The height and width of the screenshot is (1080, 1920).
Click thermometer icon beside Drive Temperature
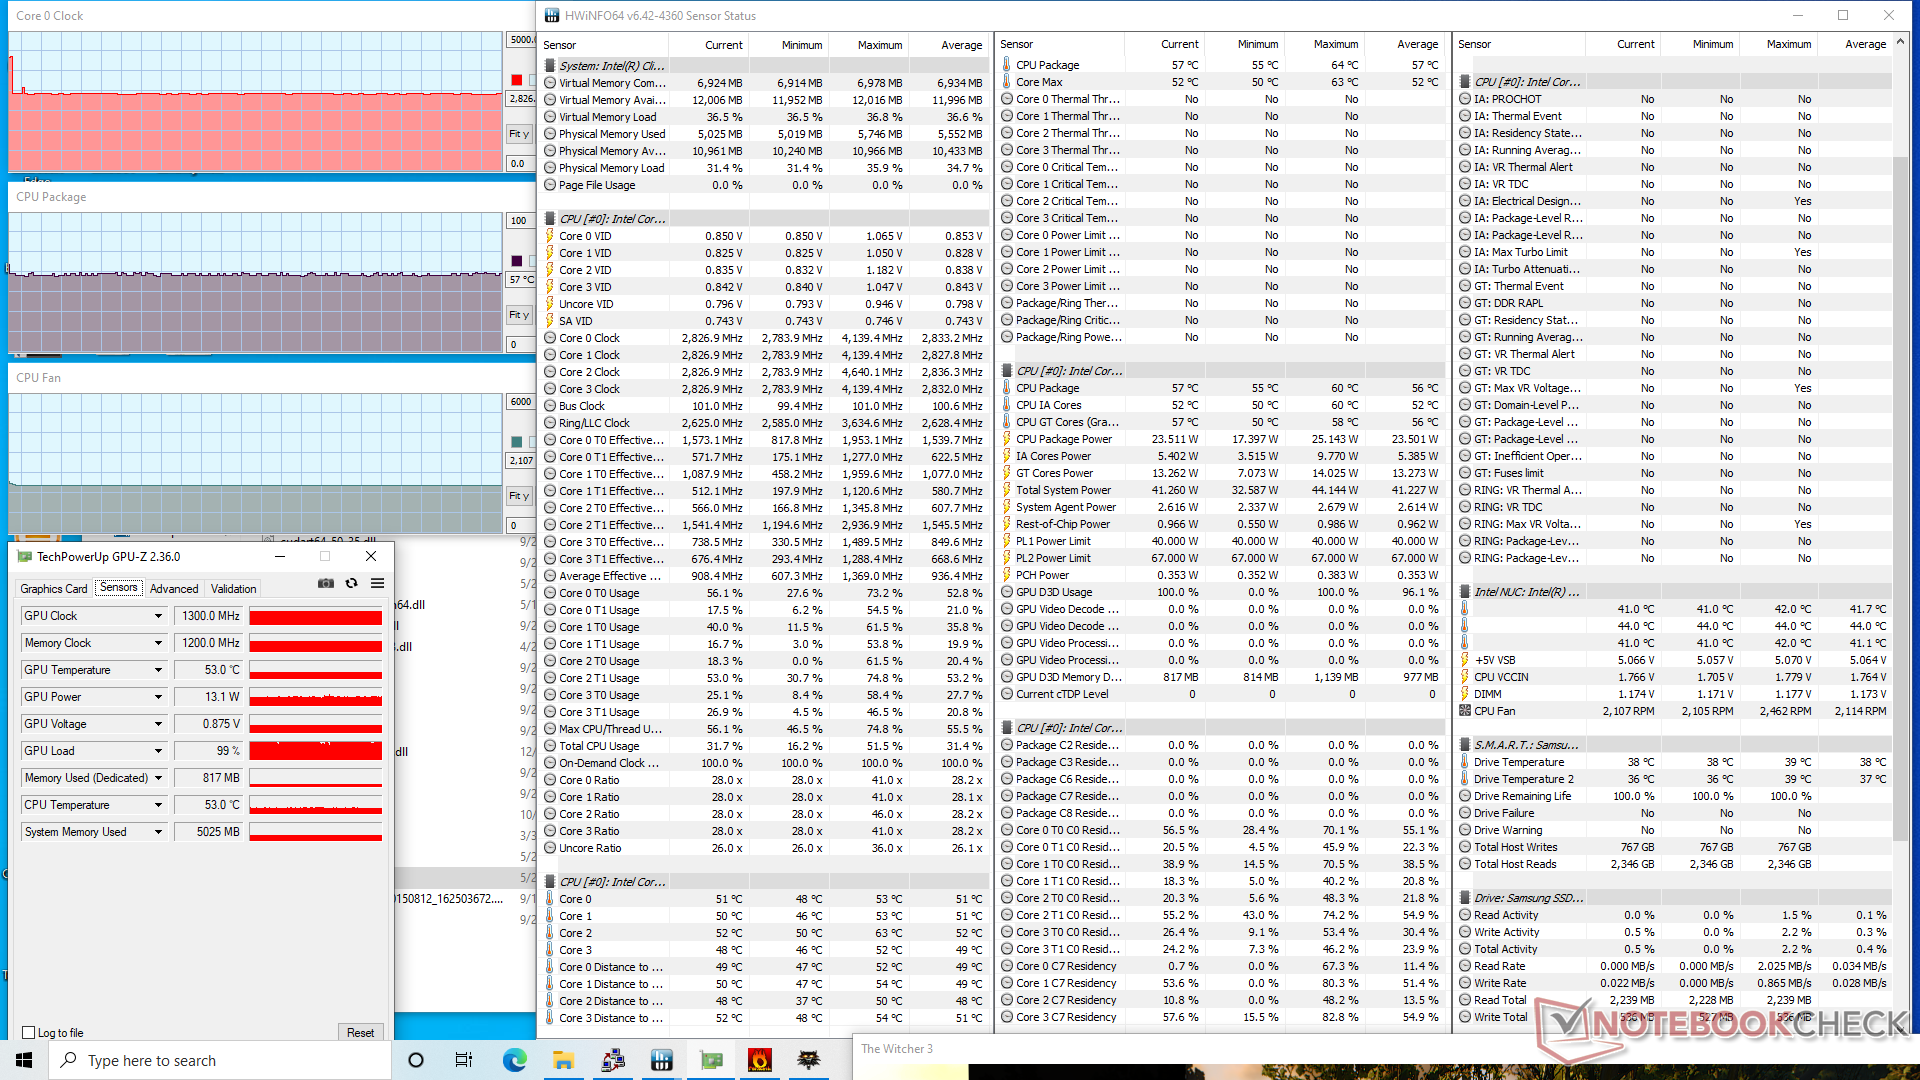coord(1465,762)
